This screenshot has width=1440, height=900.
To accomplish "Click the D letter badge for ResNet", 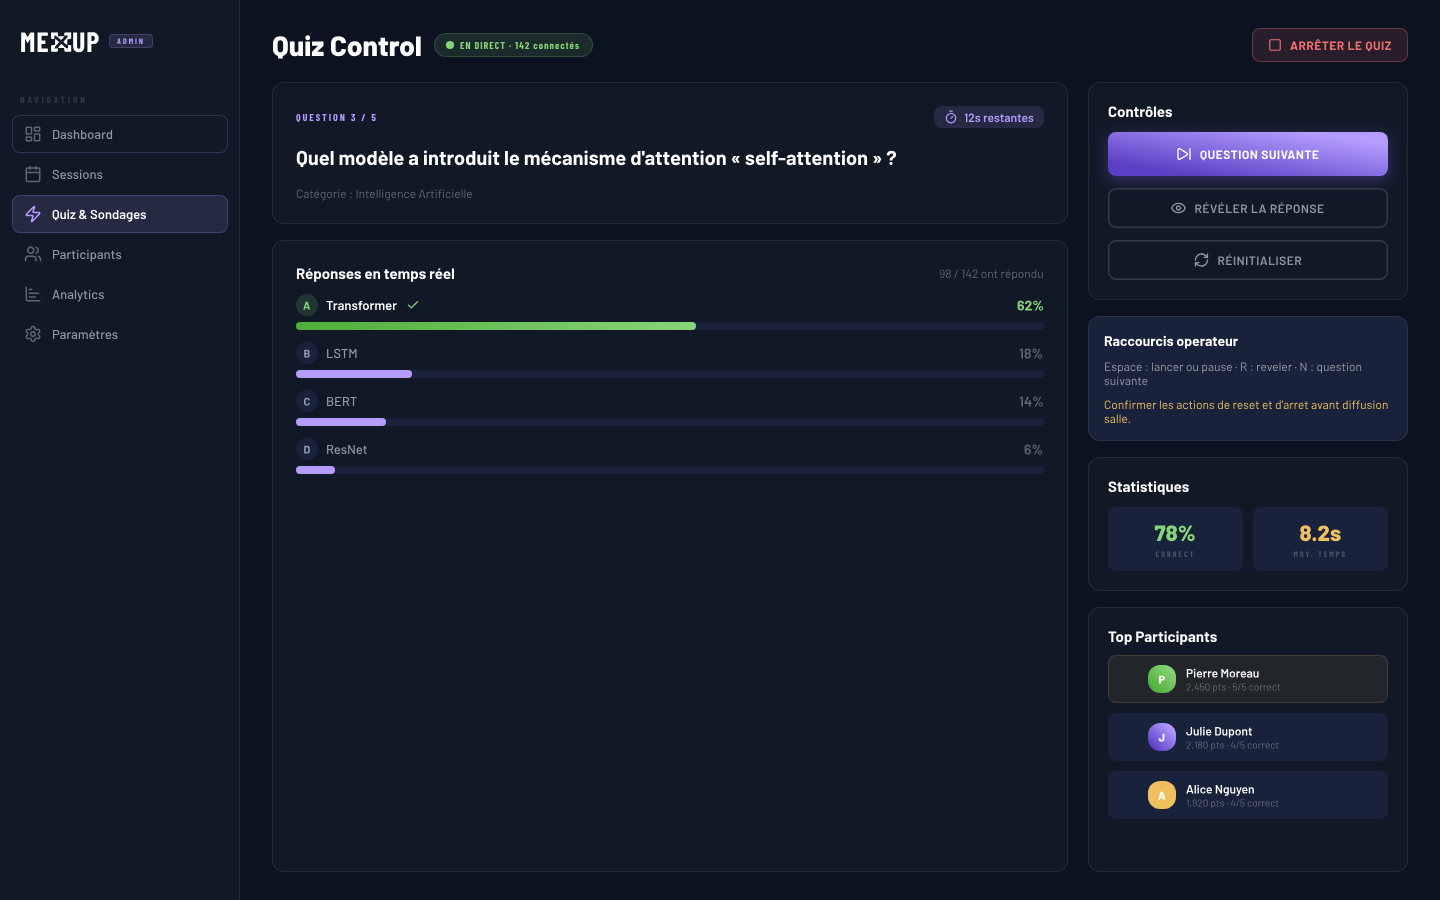I will [x=307, y=449].
